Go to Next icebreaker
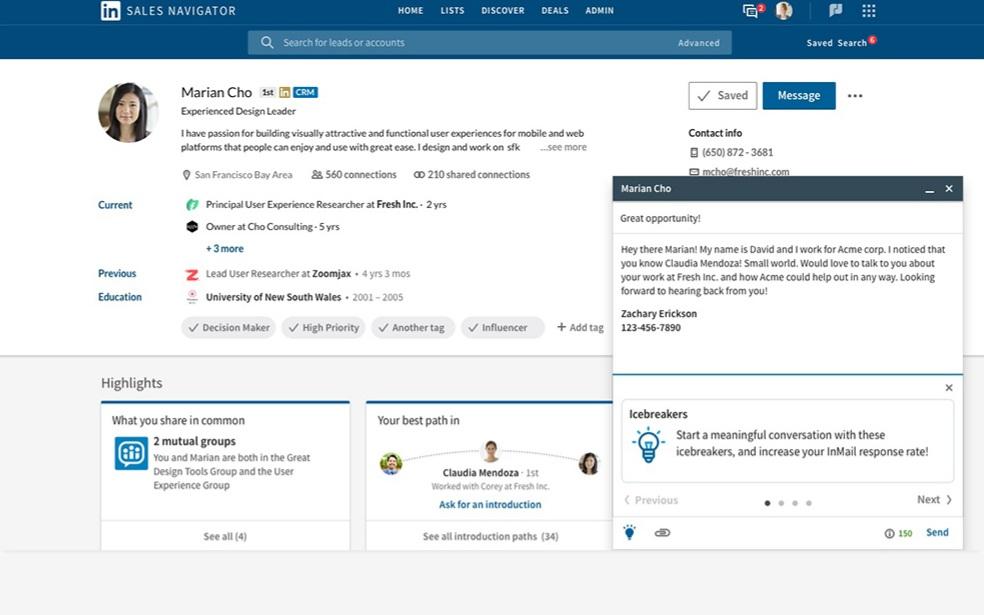The height and width of the screenshot is (615, 984). (934, 500)
